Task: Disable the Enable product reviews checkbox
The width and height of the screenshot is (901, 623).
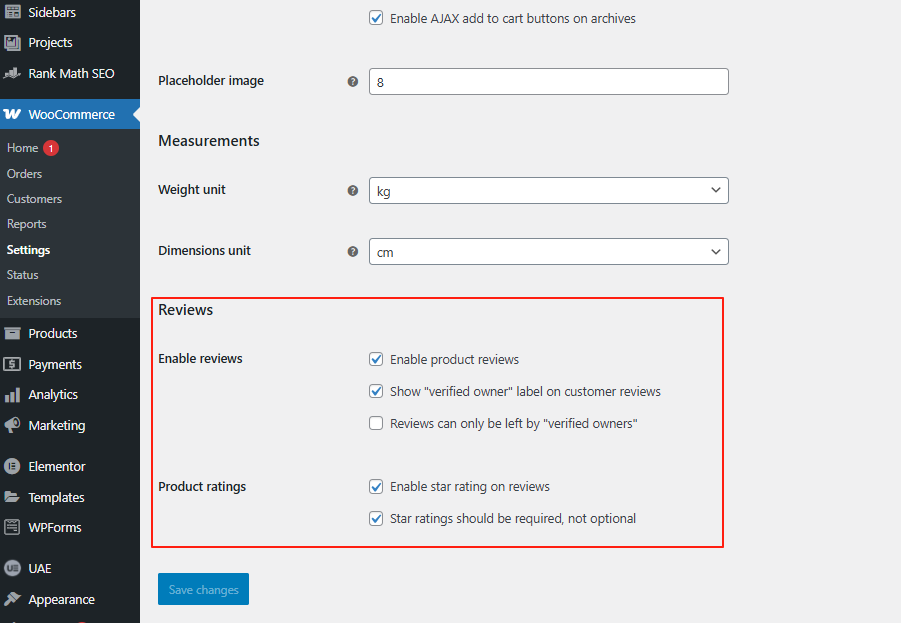Action: (x=376, y=359)
